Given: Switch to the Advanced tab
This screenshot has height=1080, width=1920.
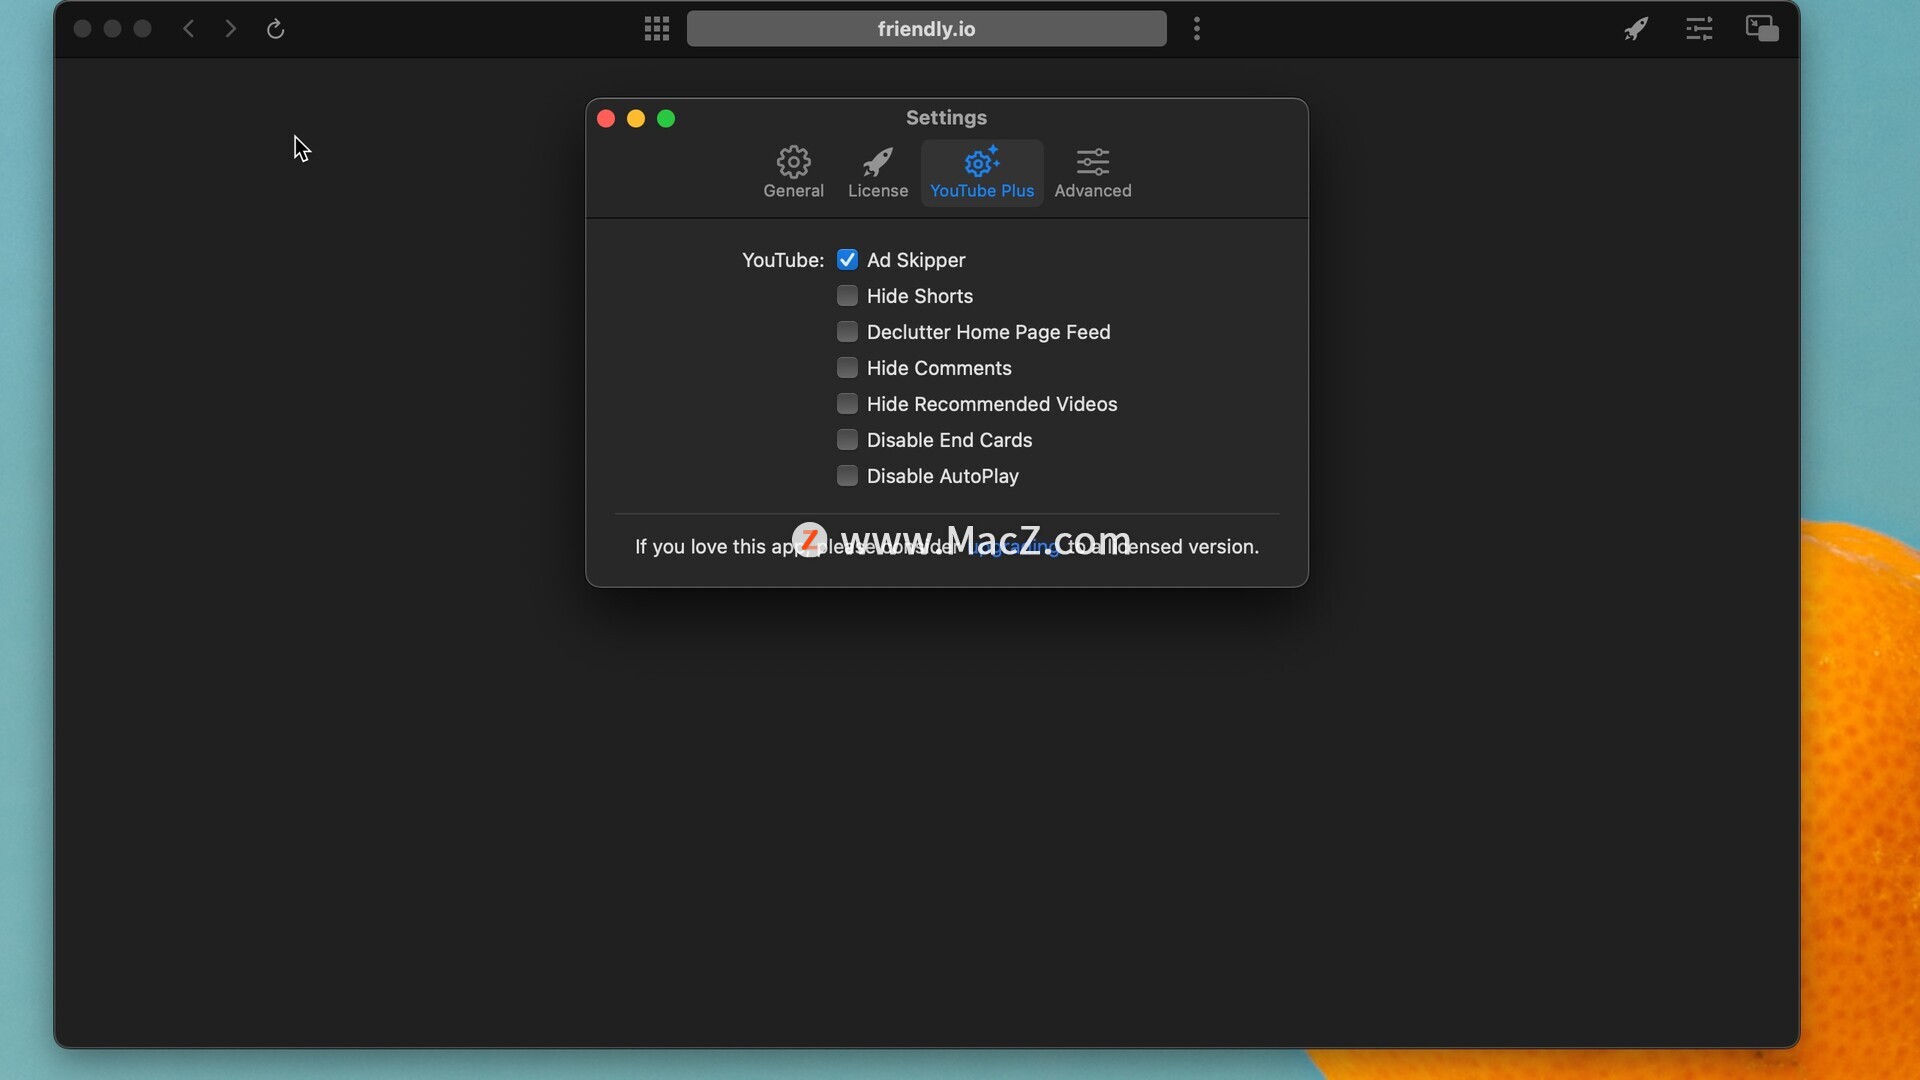Looking at the screenshot, I should (x=1093, y=173).
